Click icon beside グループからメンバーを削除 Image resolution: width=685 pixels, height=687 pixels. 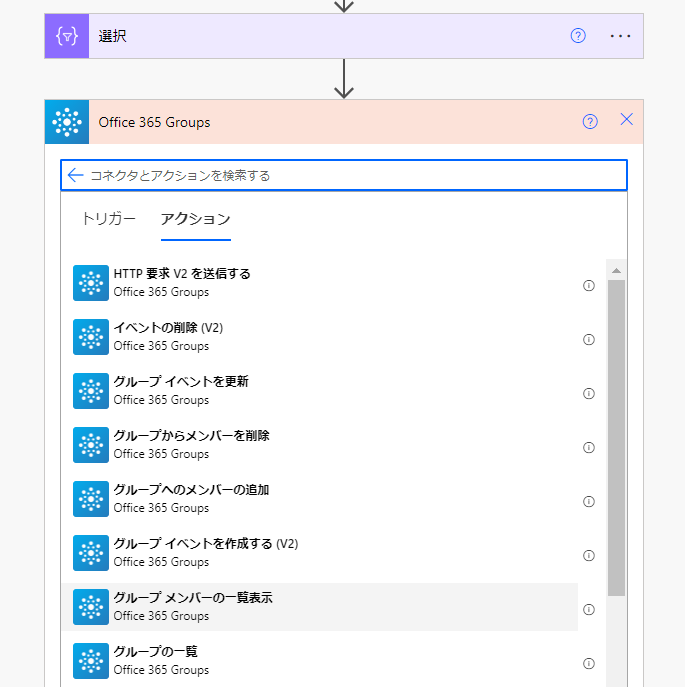tap(91, 445)
